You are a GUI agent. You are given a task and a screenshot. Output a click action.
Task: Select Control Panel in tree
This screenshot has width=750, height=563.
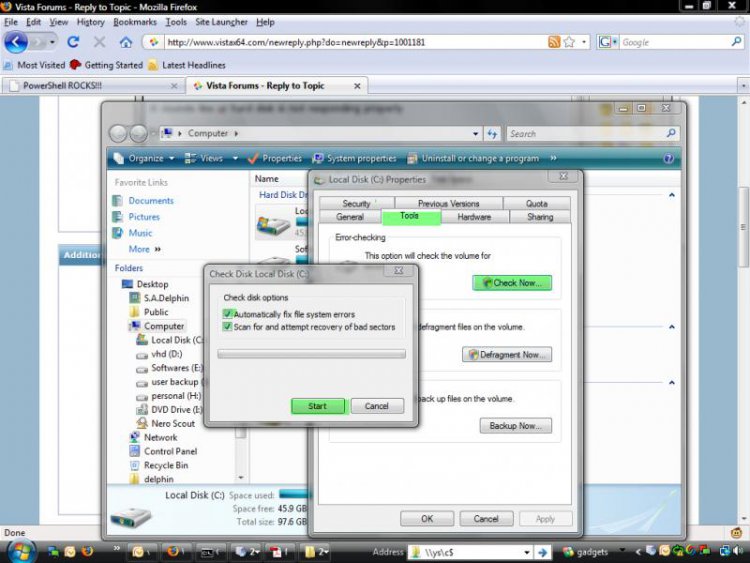pyautogui.click(x=170, y=451)
